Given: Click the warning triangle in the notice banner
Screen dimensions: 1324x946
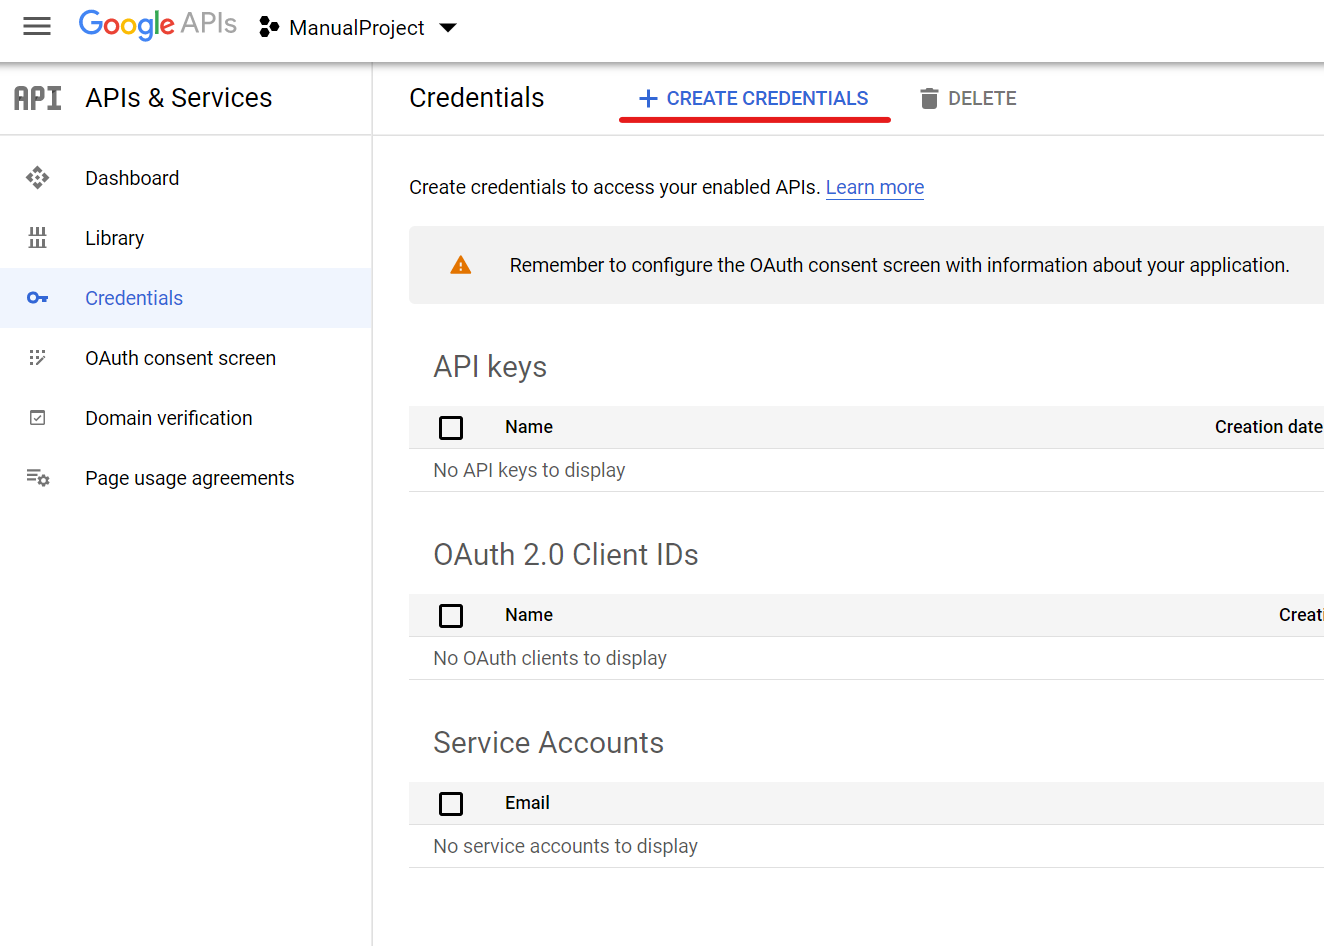Looking at the screenshot, I should 461,264.
